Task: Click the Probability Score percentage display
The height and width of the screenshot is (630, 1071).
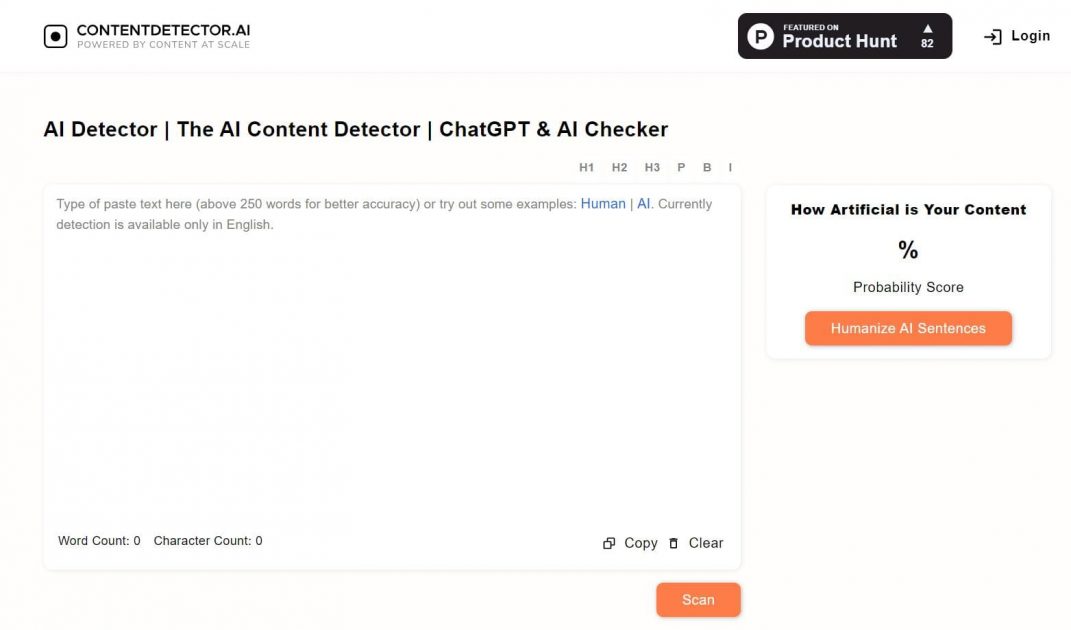Action: click(x=908, y=251)
